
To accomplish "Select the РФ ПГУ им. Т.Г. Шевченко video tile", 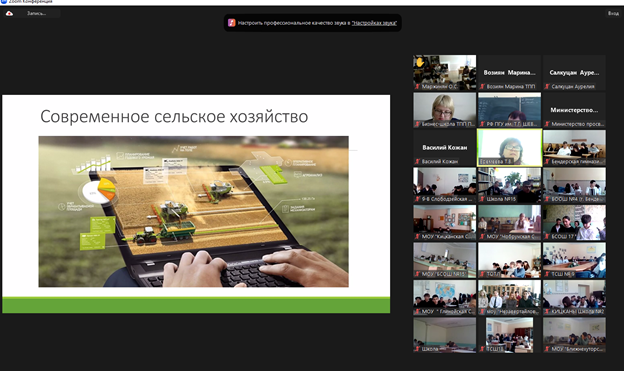I will [509, 110].
